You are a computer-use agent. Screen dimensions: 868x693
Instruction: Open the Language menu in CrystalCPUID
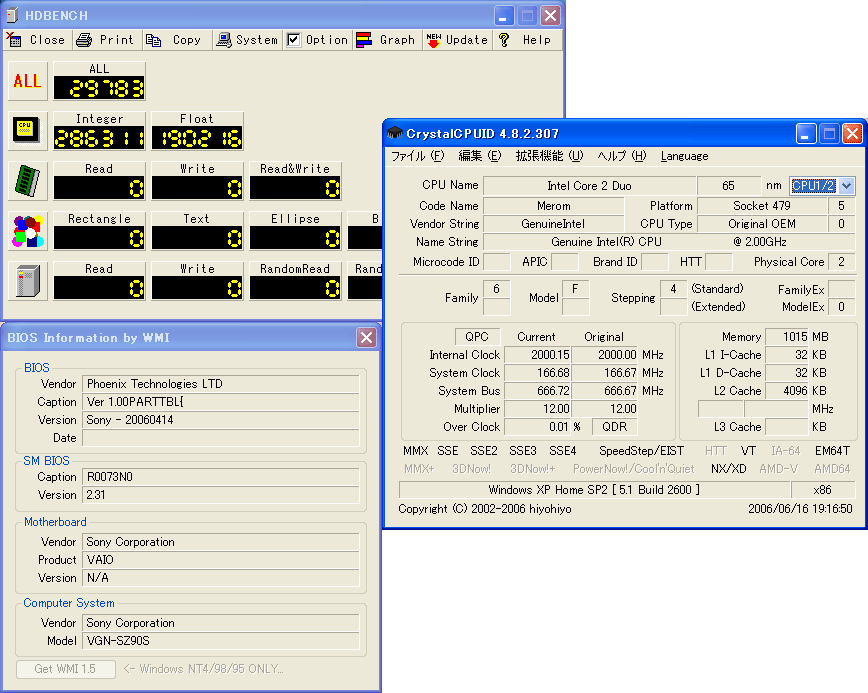[x=684, y=156]
